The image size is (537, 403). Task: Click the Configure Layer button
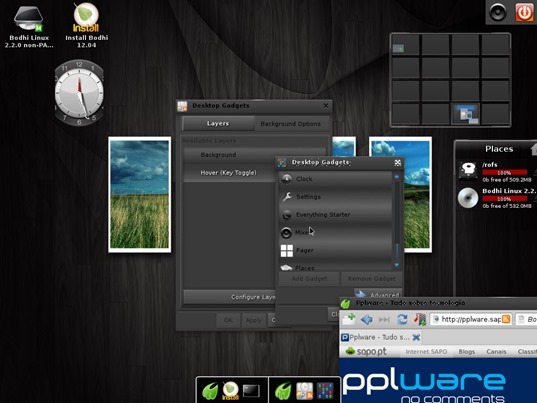click(229, 297)
